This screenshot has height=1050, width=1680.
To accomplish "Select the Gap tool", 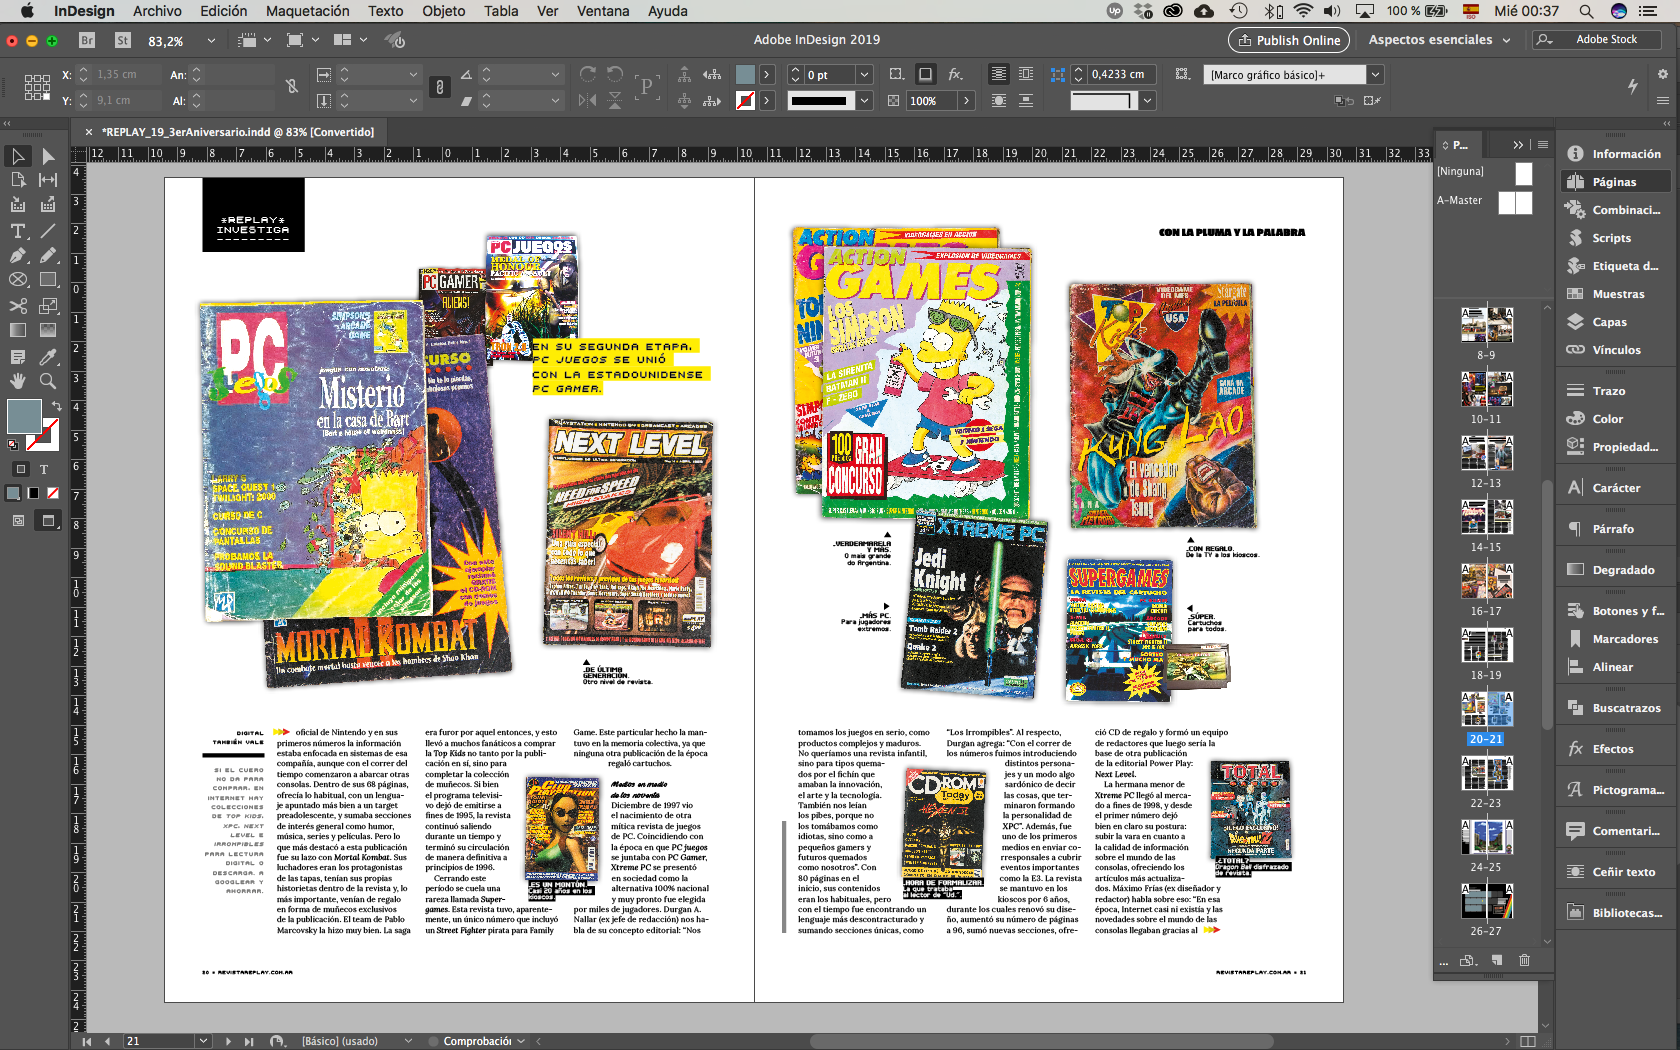I will point(48,180).
